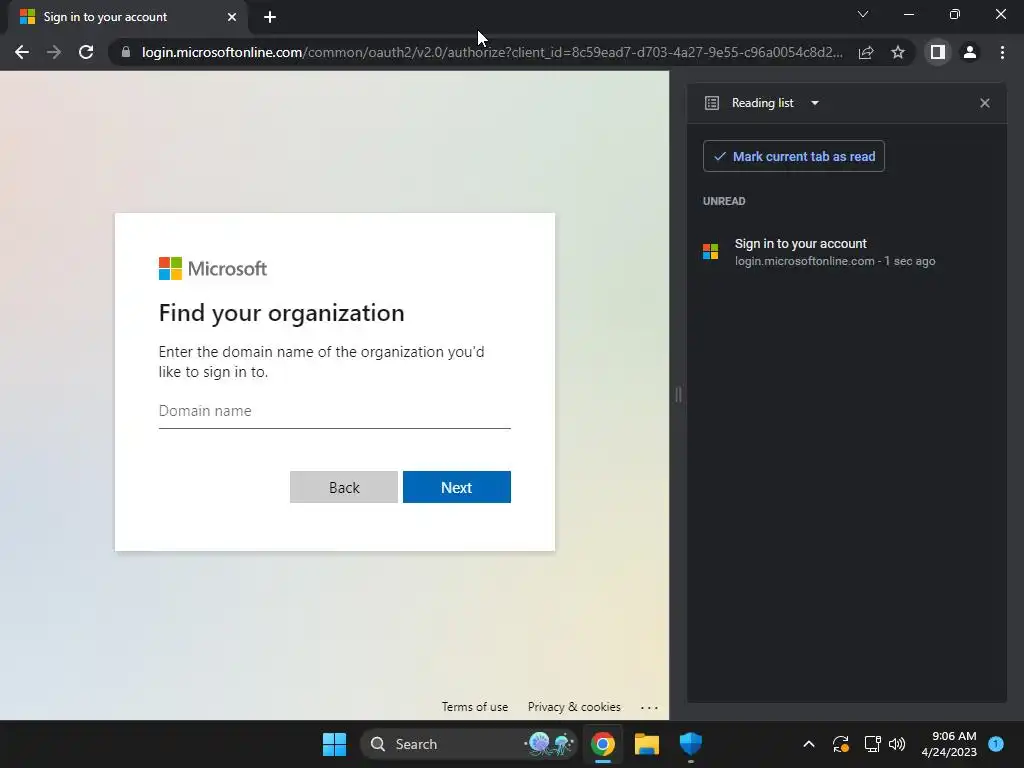Viewport: 1024px width, 768px height.
Task: Open the network status tray icon
Action: click(872, 744)
